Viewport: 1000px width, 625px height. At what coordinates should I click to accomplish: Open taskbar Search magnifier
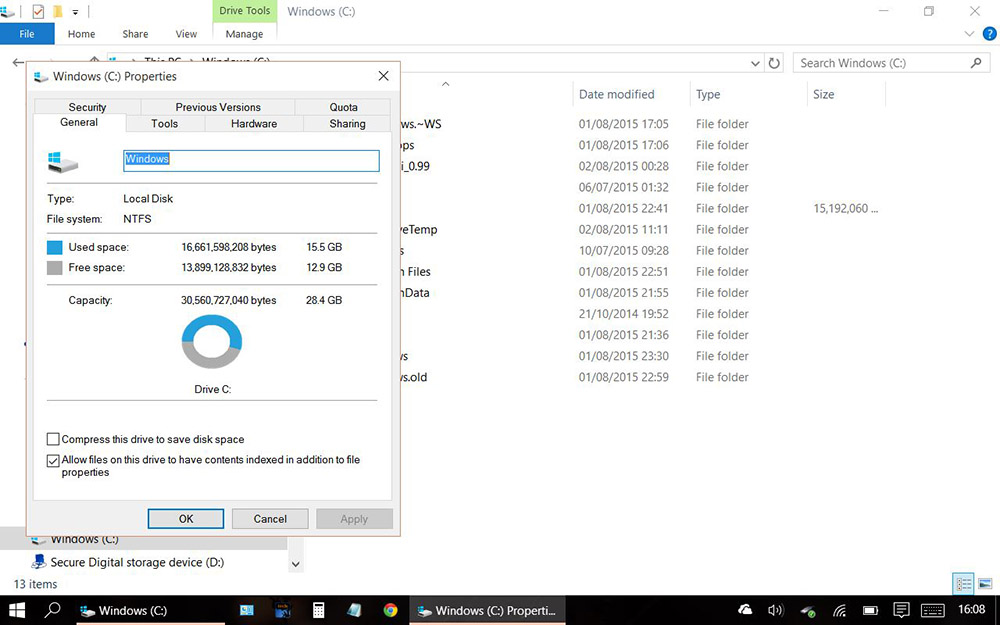coord(52,610)
